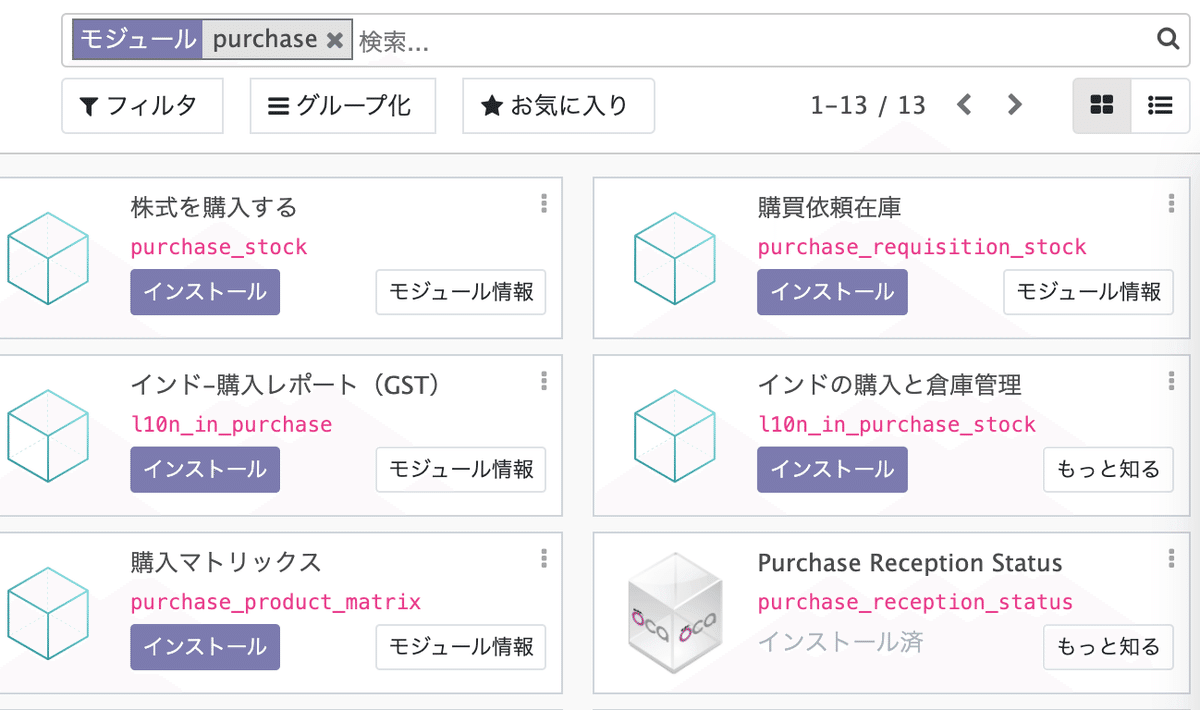Open the フィルタ dropdown

click(x=142, y=104)
